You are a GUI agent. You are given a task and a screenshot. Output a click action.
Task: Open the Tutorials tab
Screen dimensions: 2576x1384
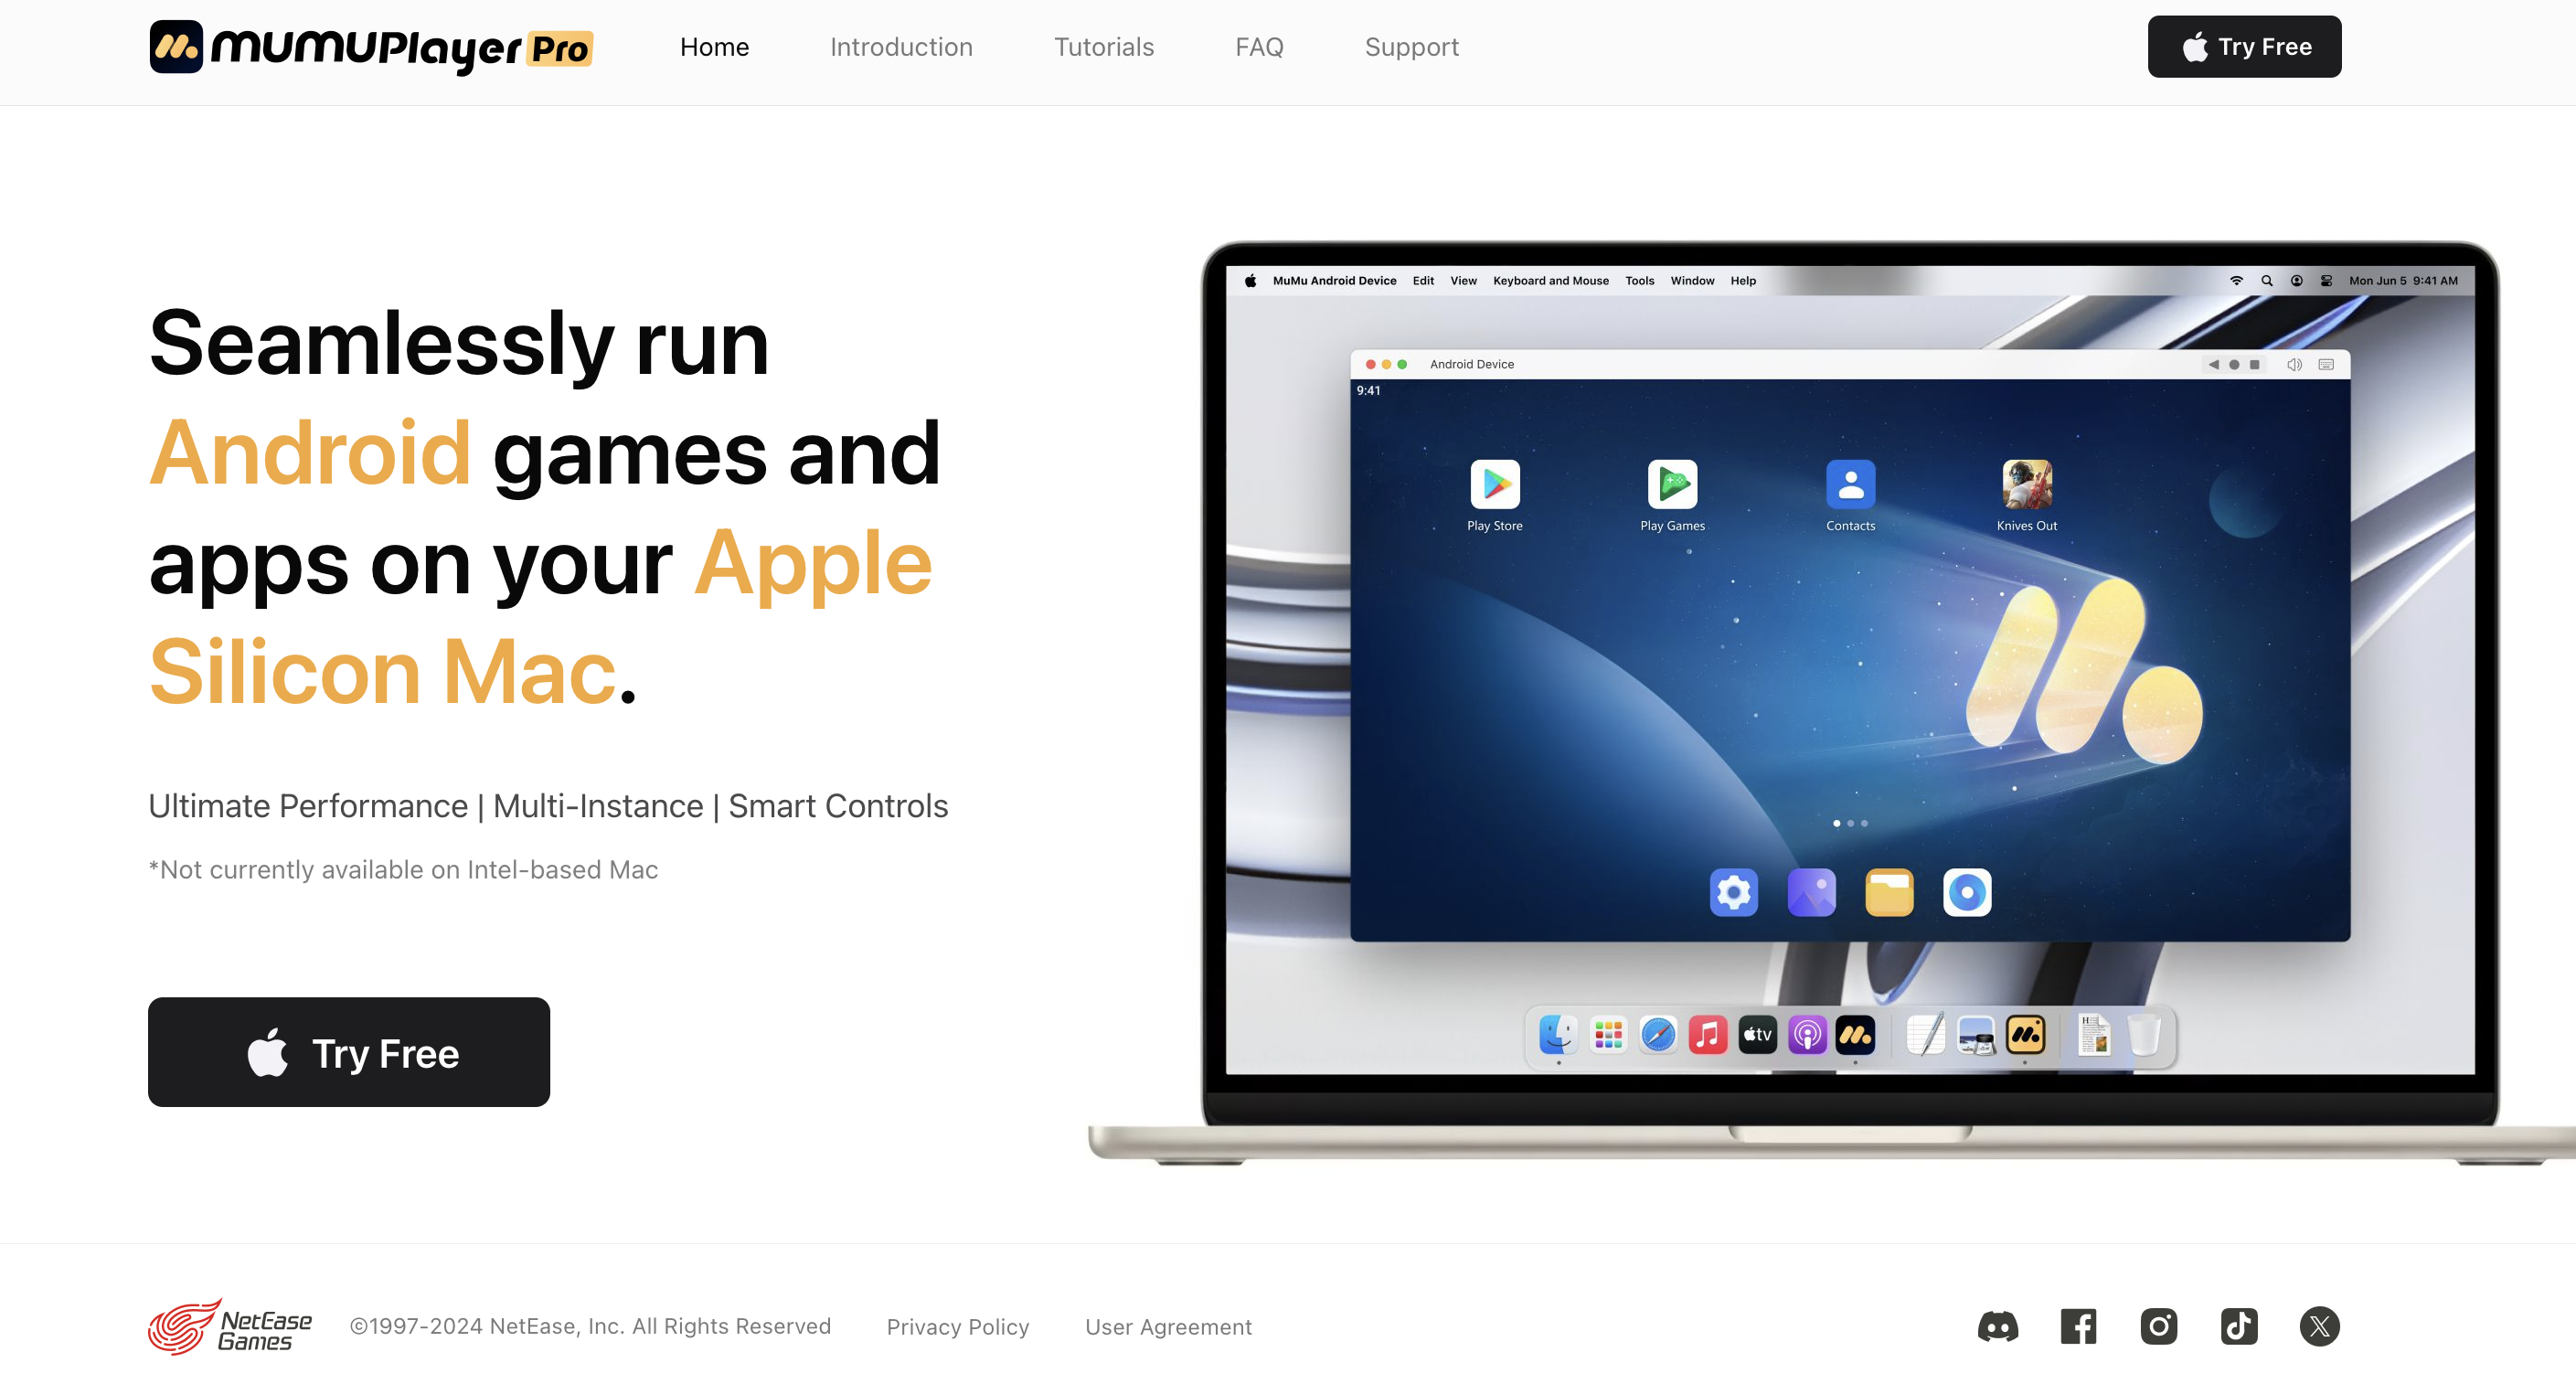pos(1102,46)
